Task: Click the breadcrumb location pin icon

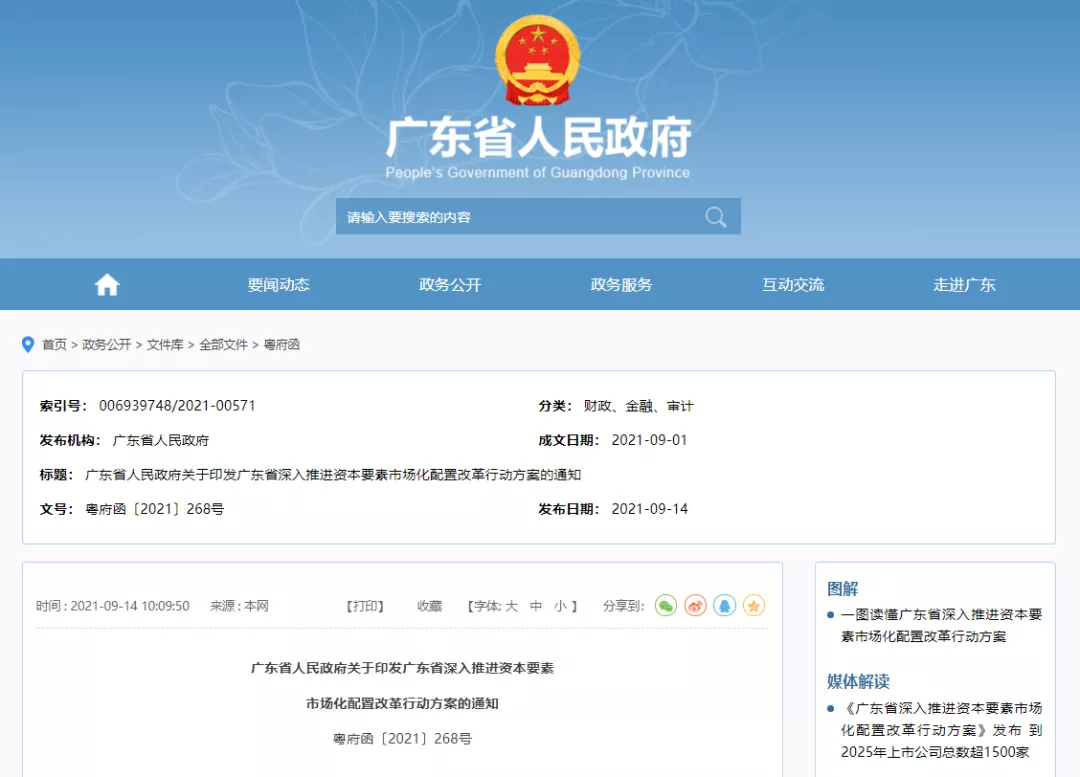Action: coord(28,344)
